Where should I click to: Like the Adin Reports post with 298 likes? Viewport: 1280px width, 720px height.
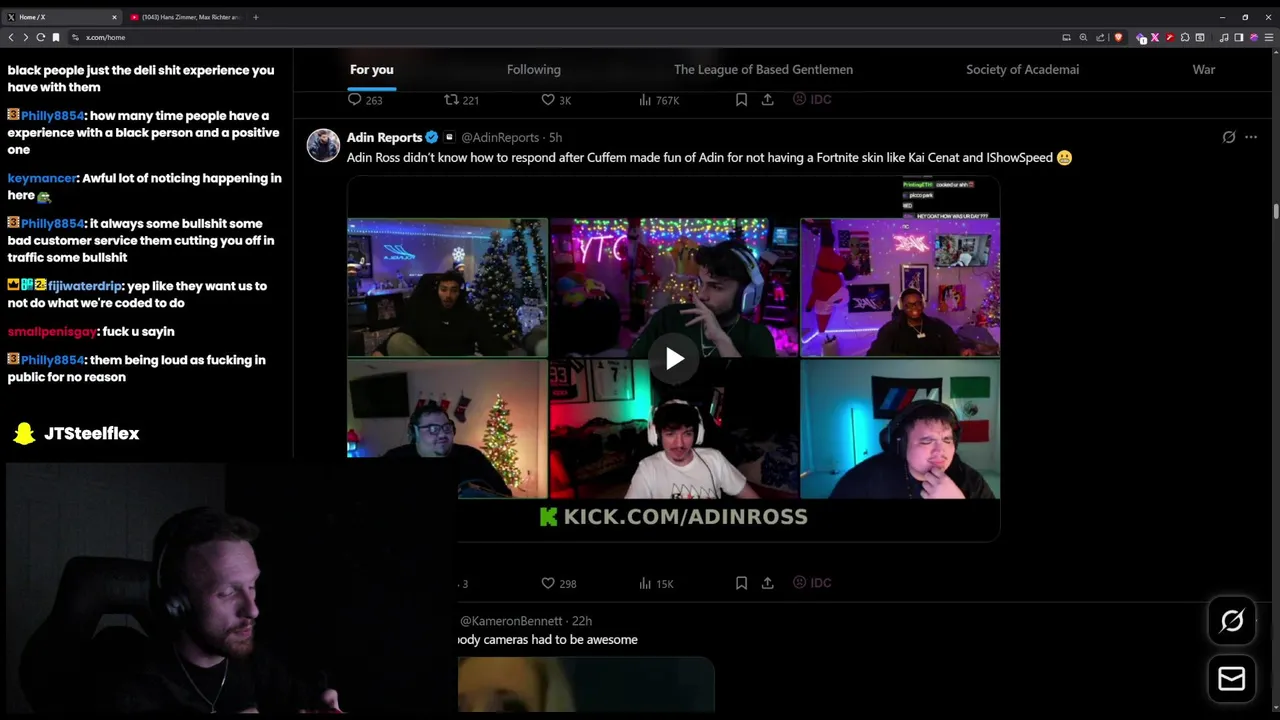pos(558,583)
